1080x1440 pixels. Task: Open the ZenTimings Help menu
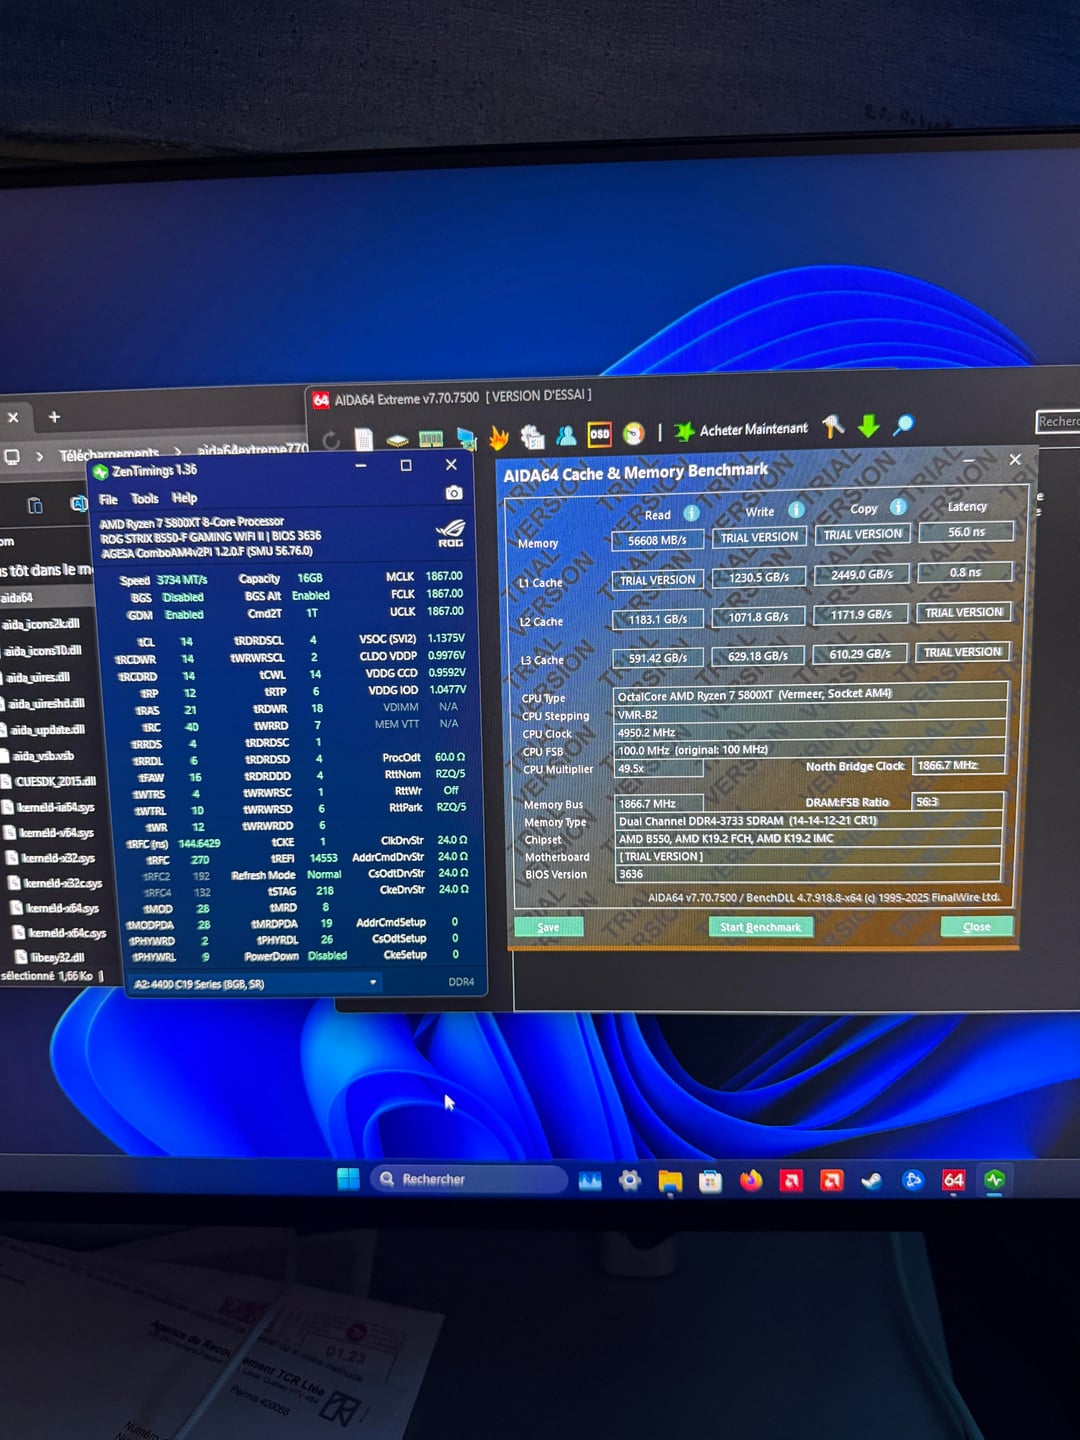coord(184,498)
